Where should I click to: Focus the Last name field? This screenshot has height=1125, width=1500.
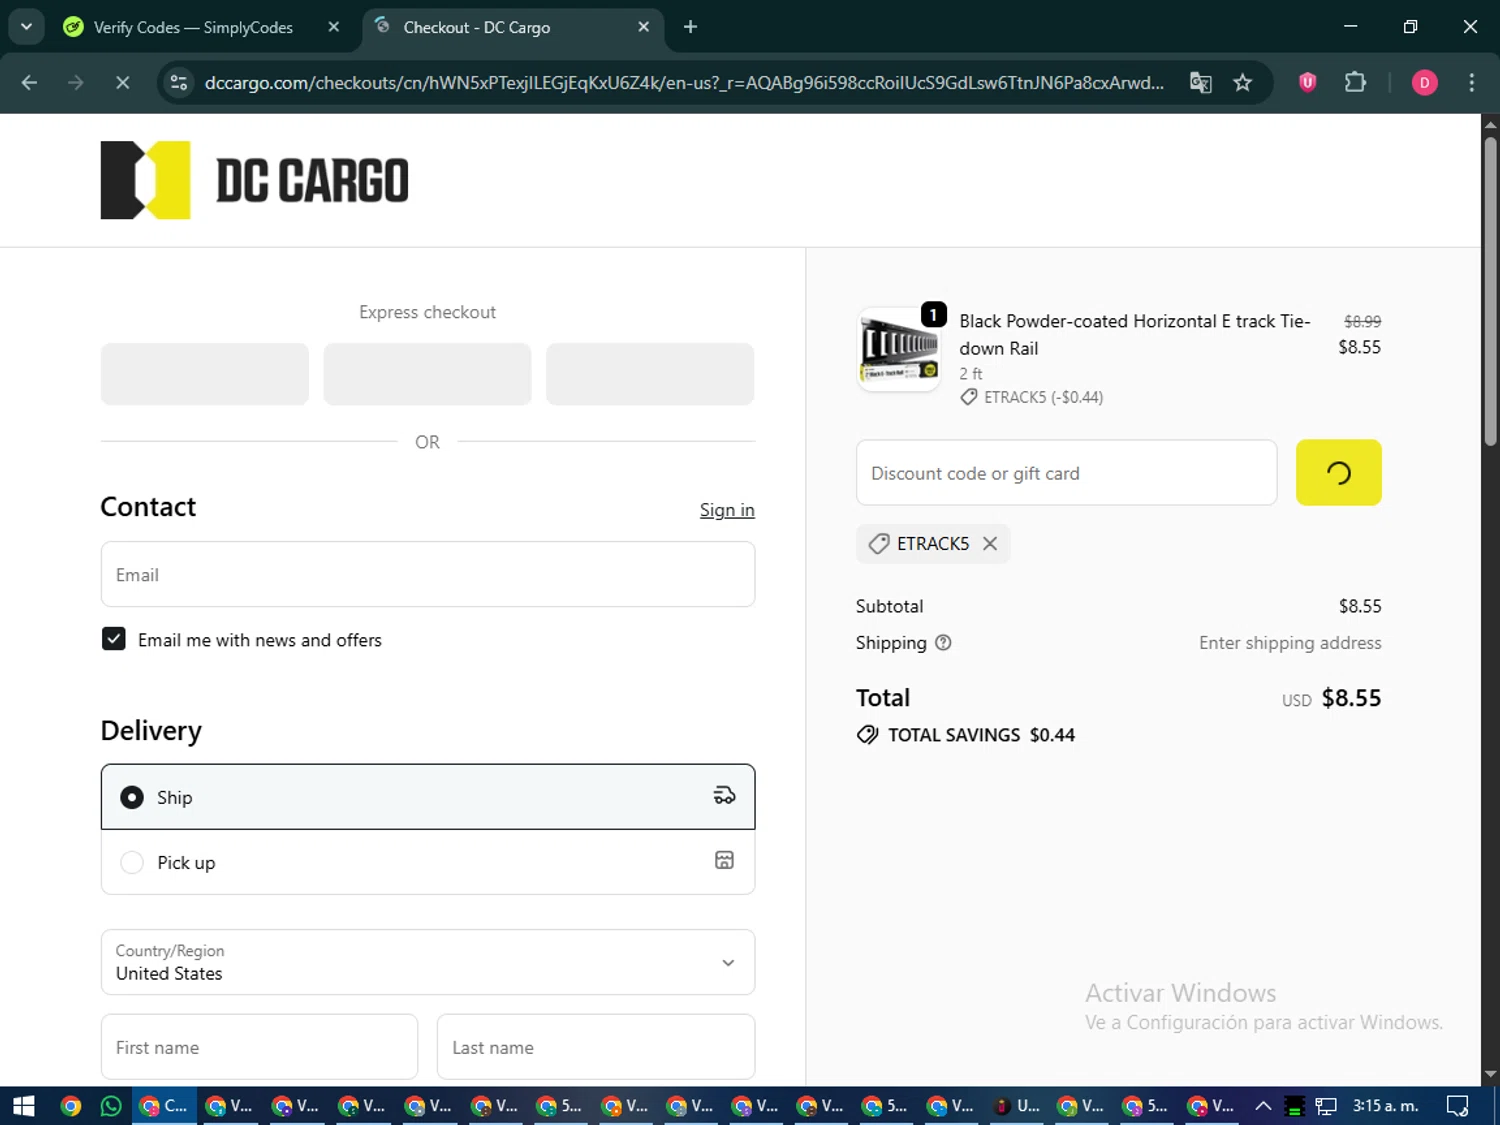click(x=596, y=1047)
